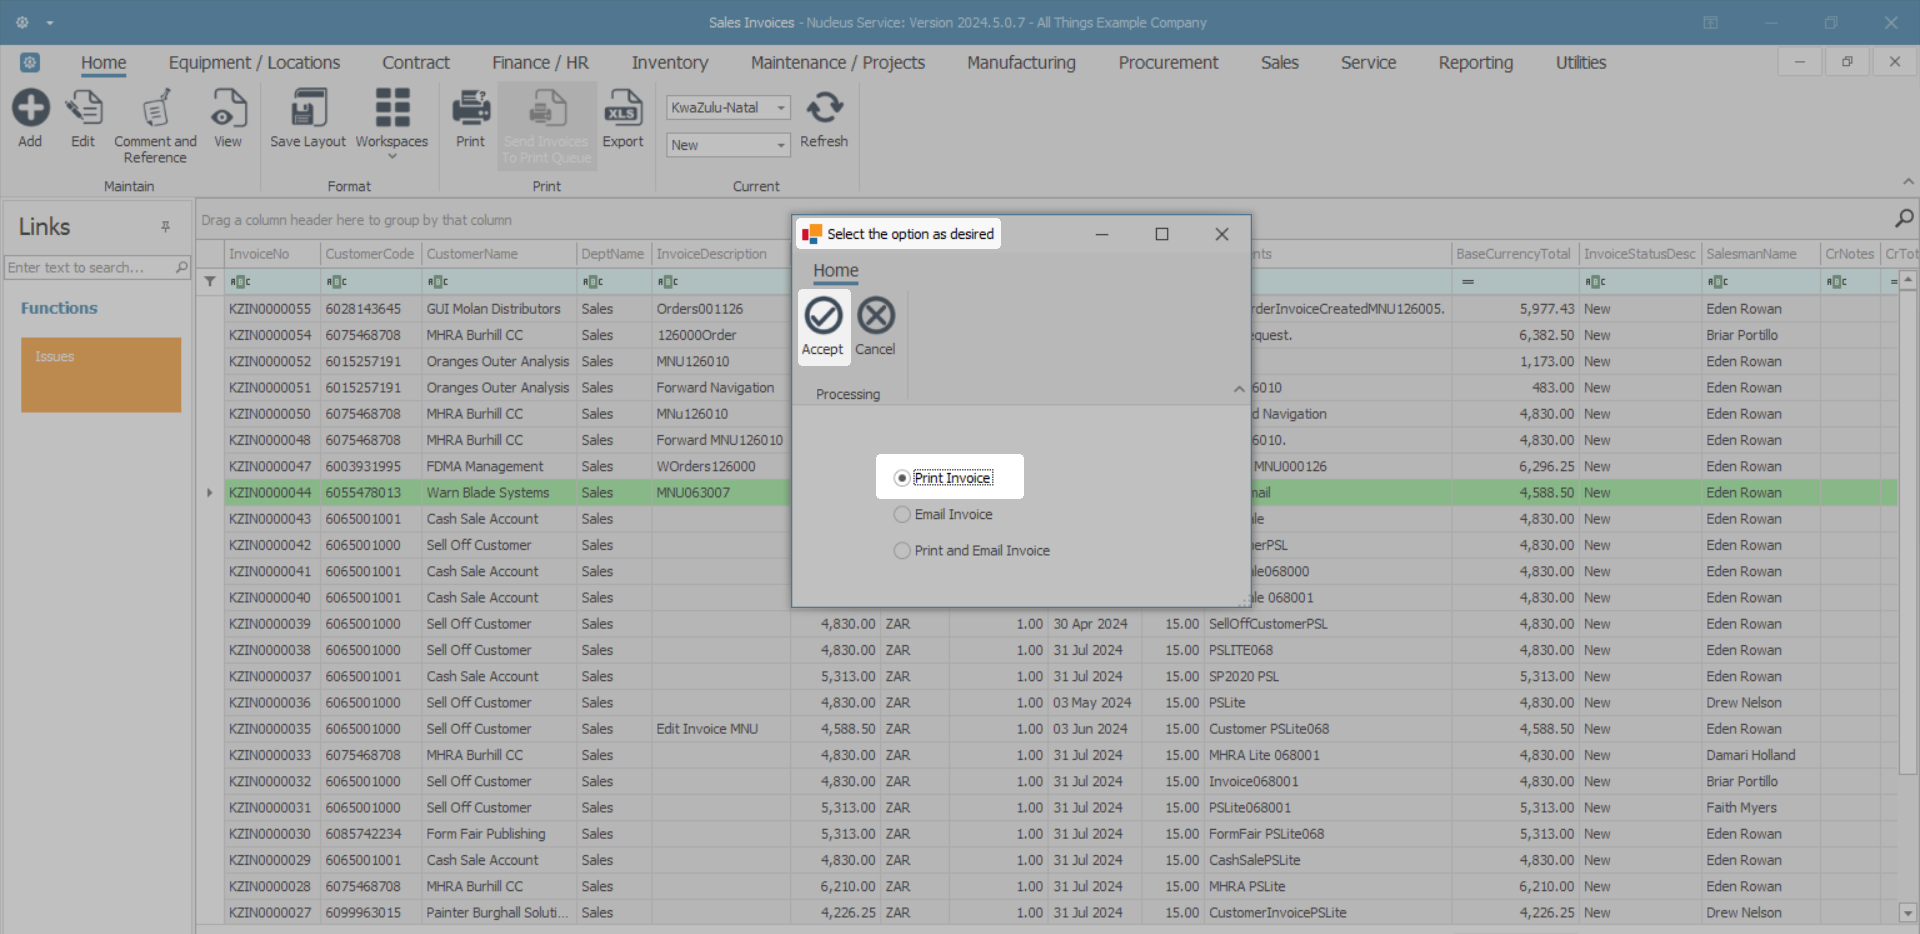This screenshot has width=1920, height=934.
Task: Open the Reporting tab
Action: point(1475,63)
